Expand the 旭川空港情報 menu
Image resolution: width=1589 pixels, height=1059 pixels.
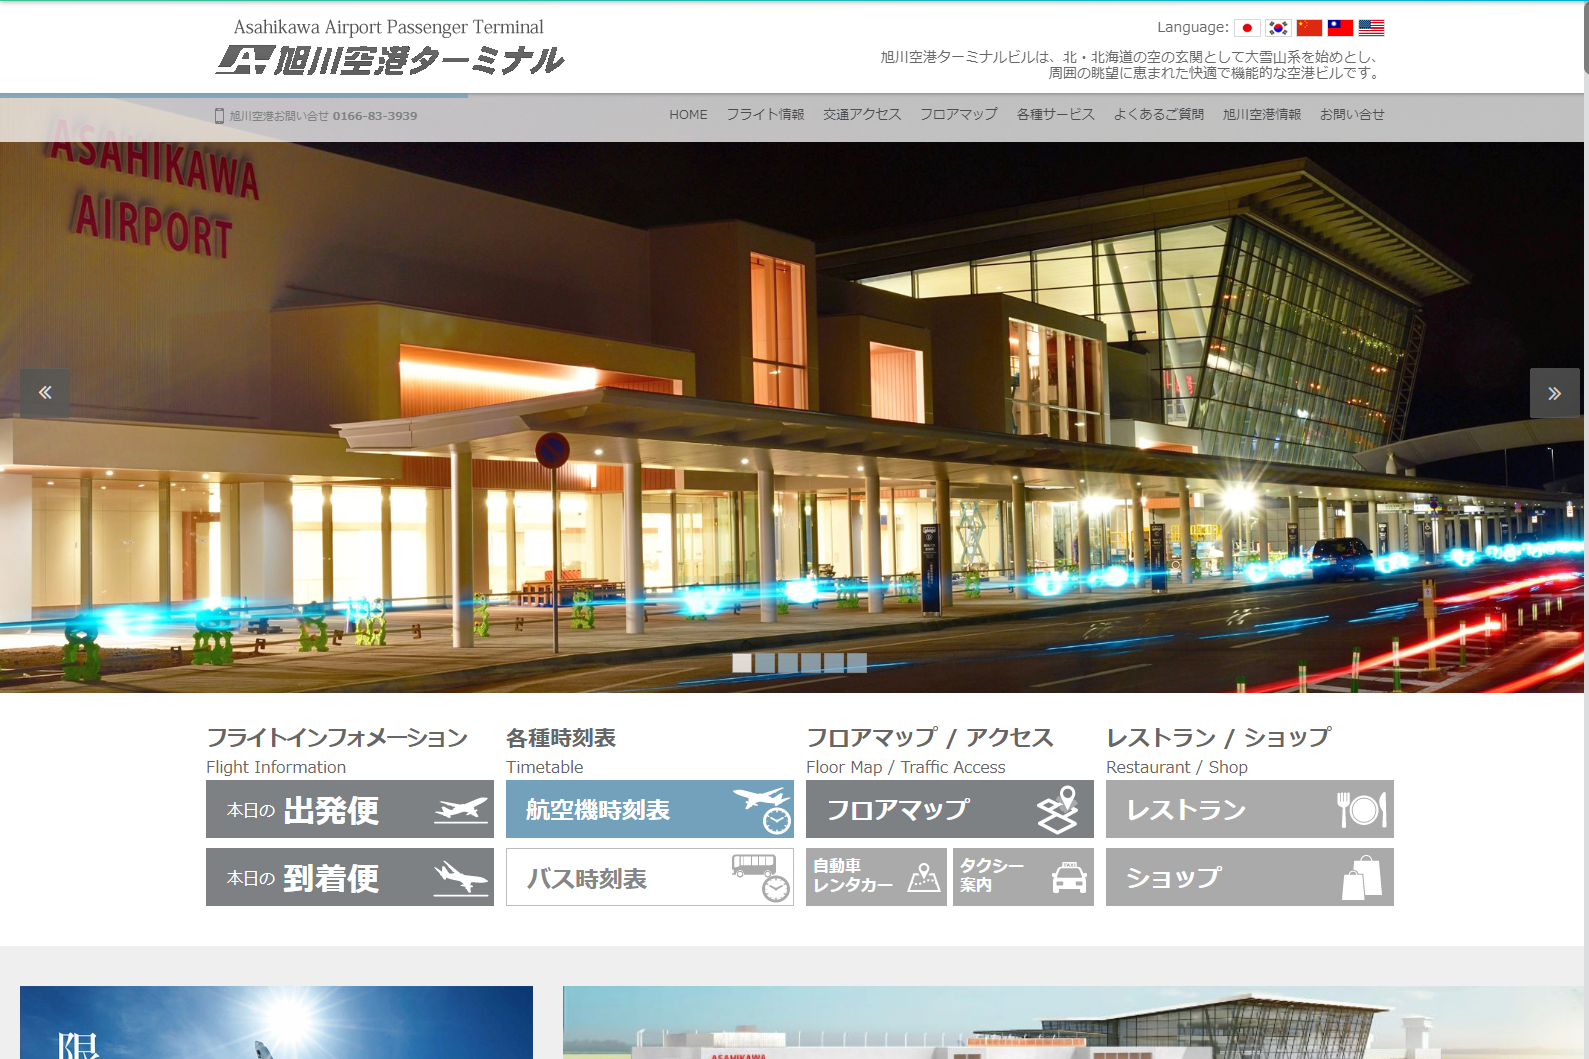pos(1261,115)
